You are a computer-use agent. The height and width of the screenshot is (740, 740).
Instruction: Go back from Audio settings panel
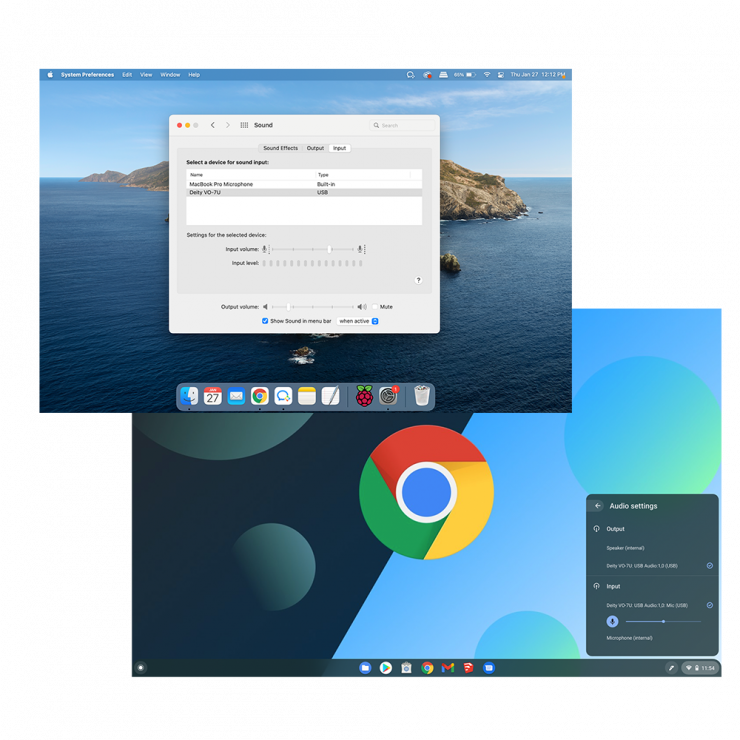(598, 506)
